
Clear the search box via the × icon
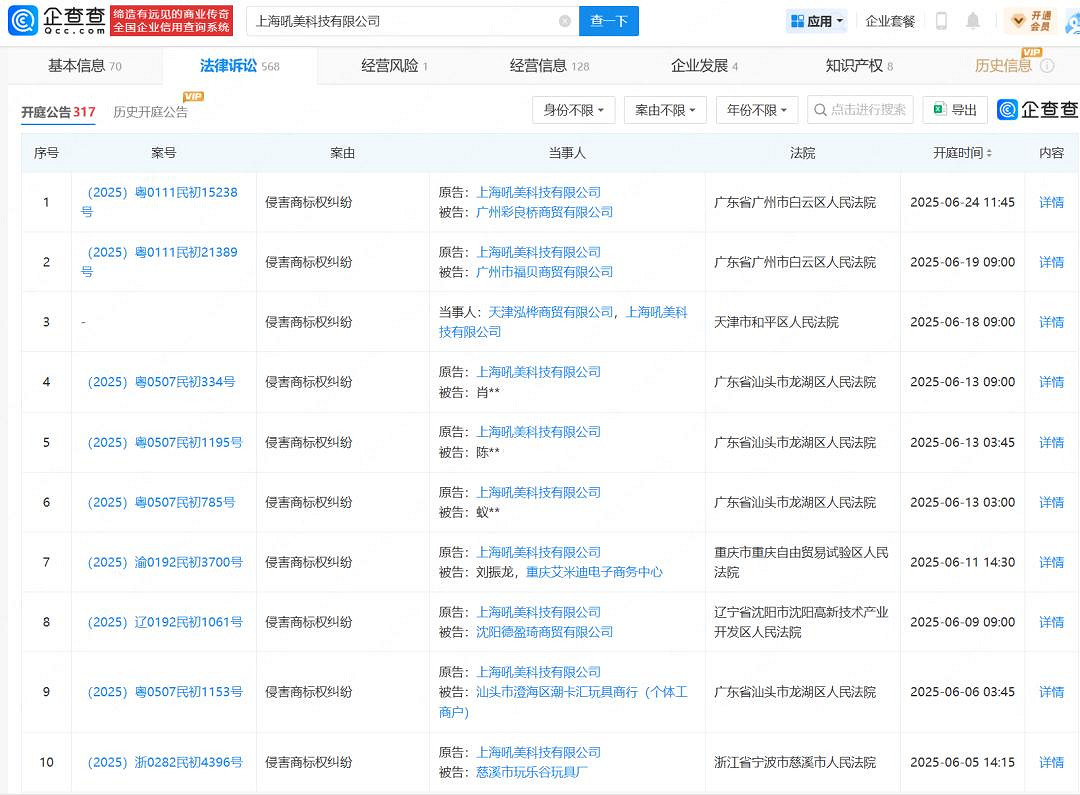coord(566,20)
